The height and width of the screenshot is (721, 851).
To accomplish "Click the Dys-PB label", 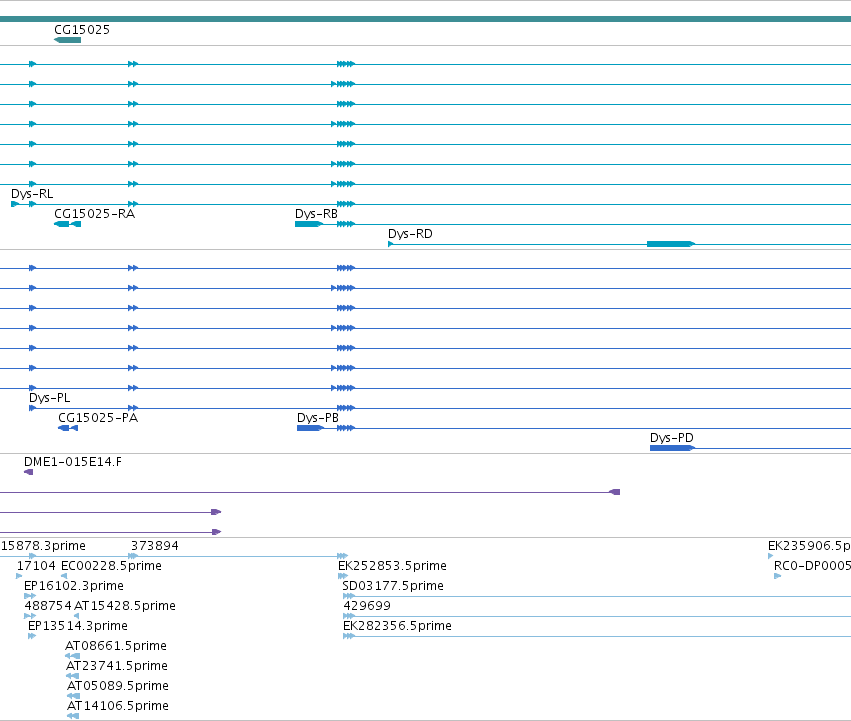I will click(x=318, y=418).
